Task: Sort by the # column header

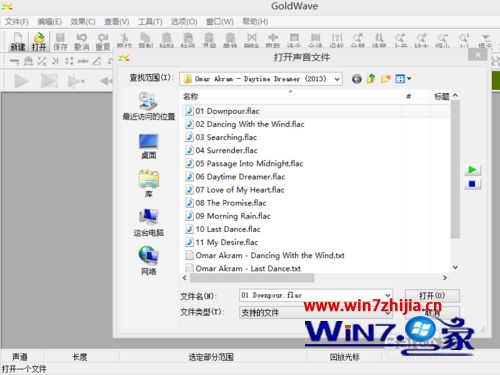Action: tap(415, 97)
